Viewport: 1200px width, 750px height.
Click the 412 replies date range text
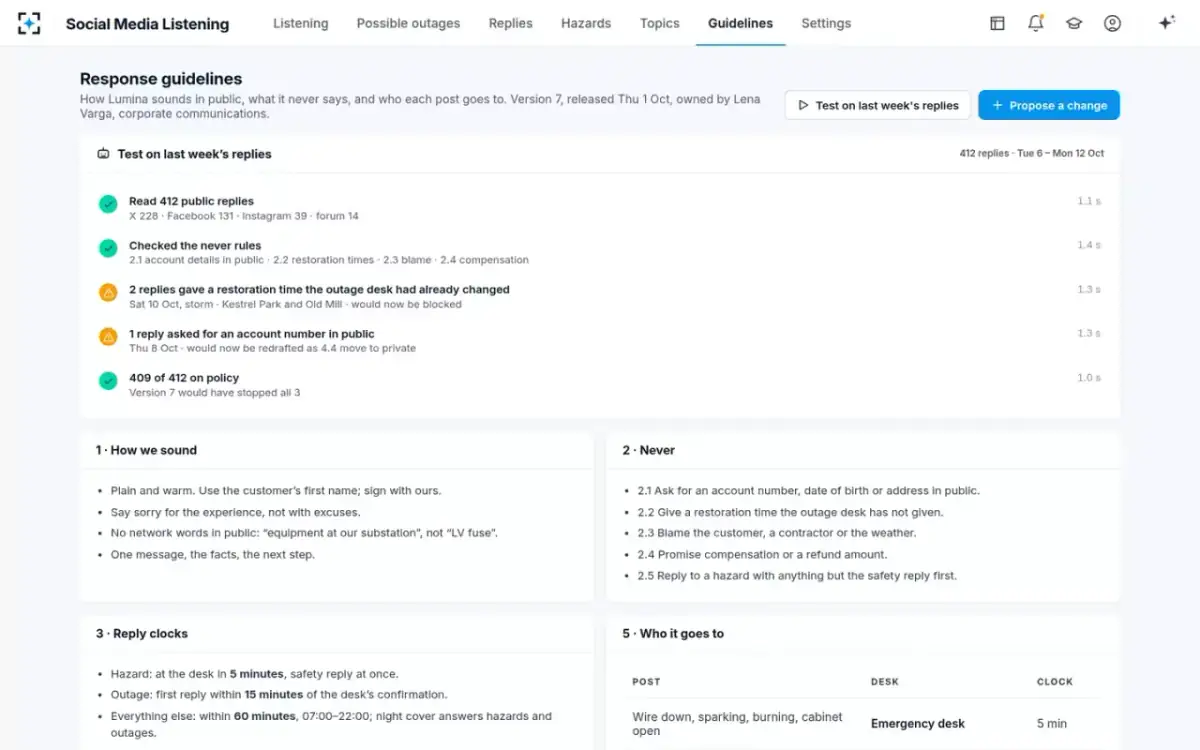point(1032,154)
